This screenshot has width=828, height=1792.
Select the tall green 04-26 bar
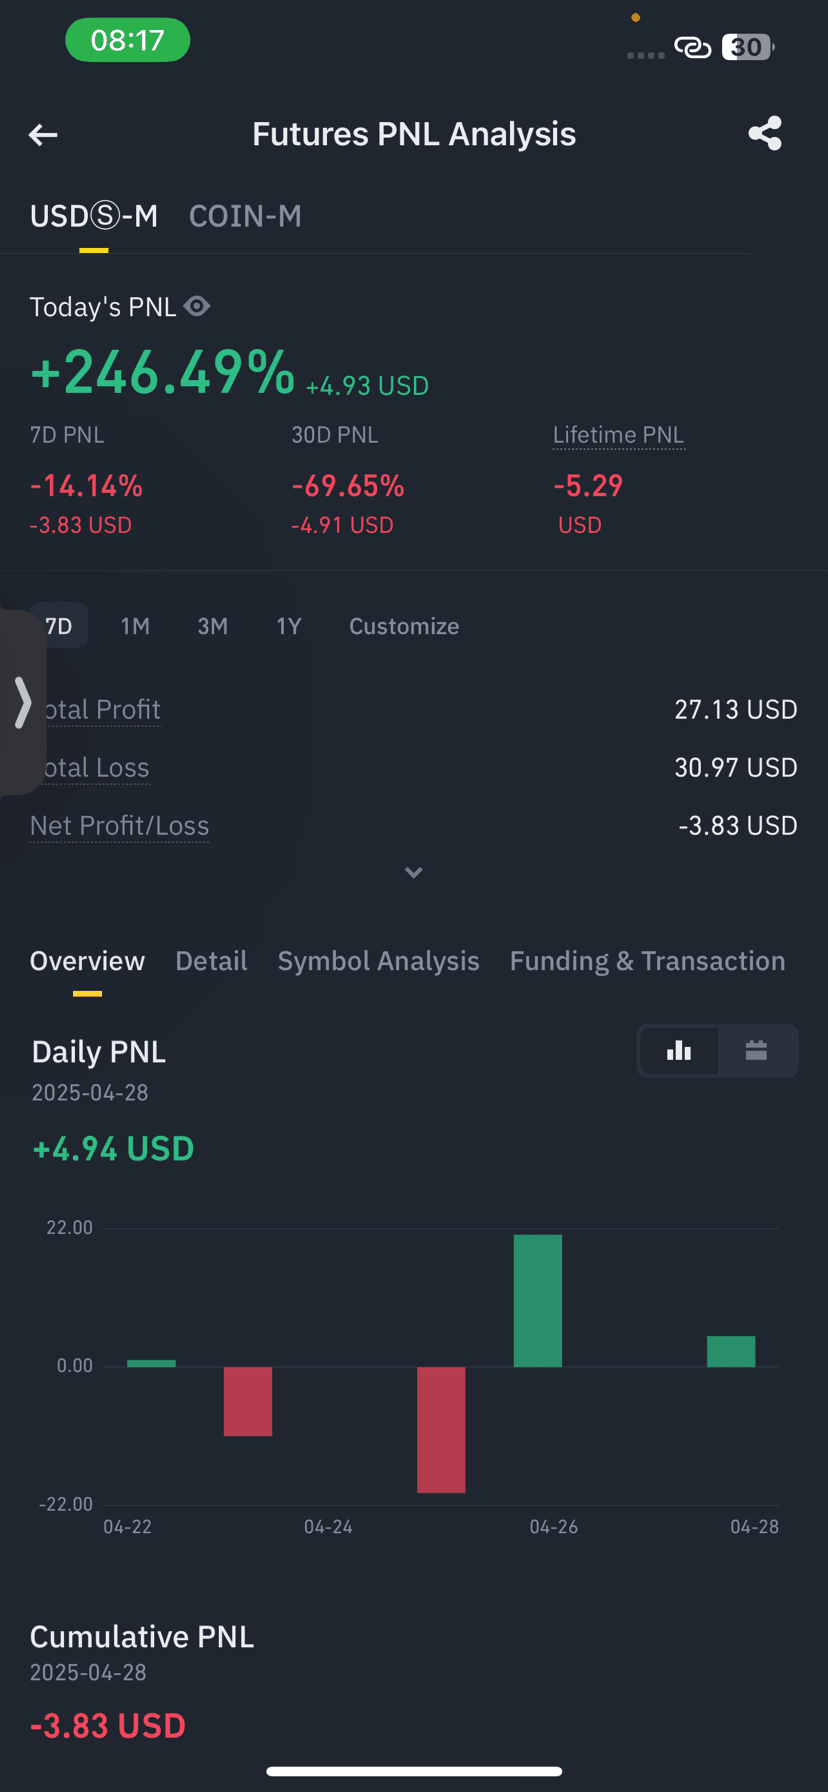(x=538, y=1301)
